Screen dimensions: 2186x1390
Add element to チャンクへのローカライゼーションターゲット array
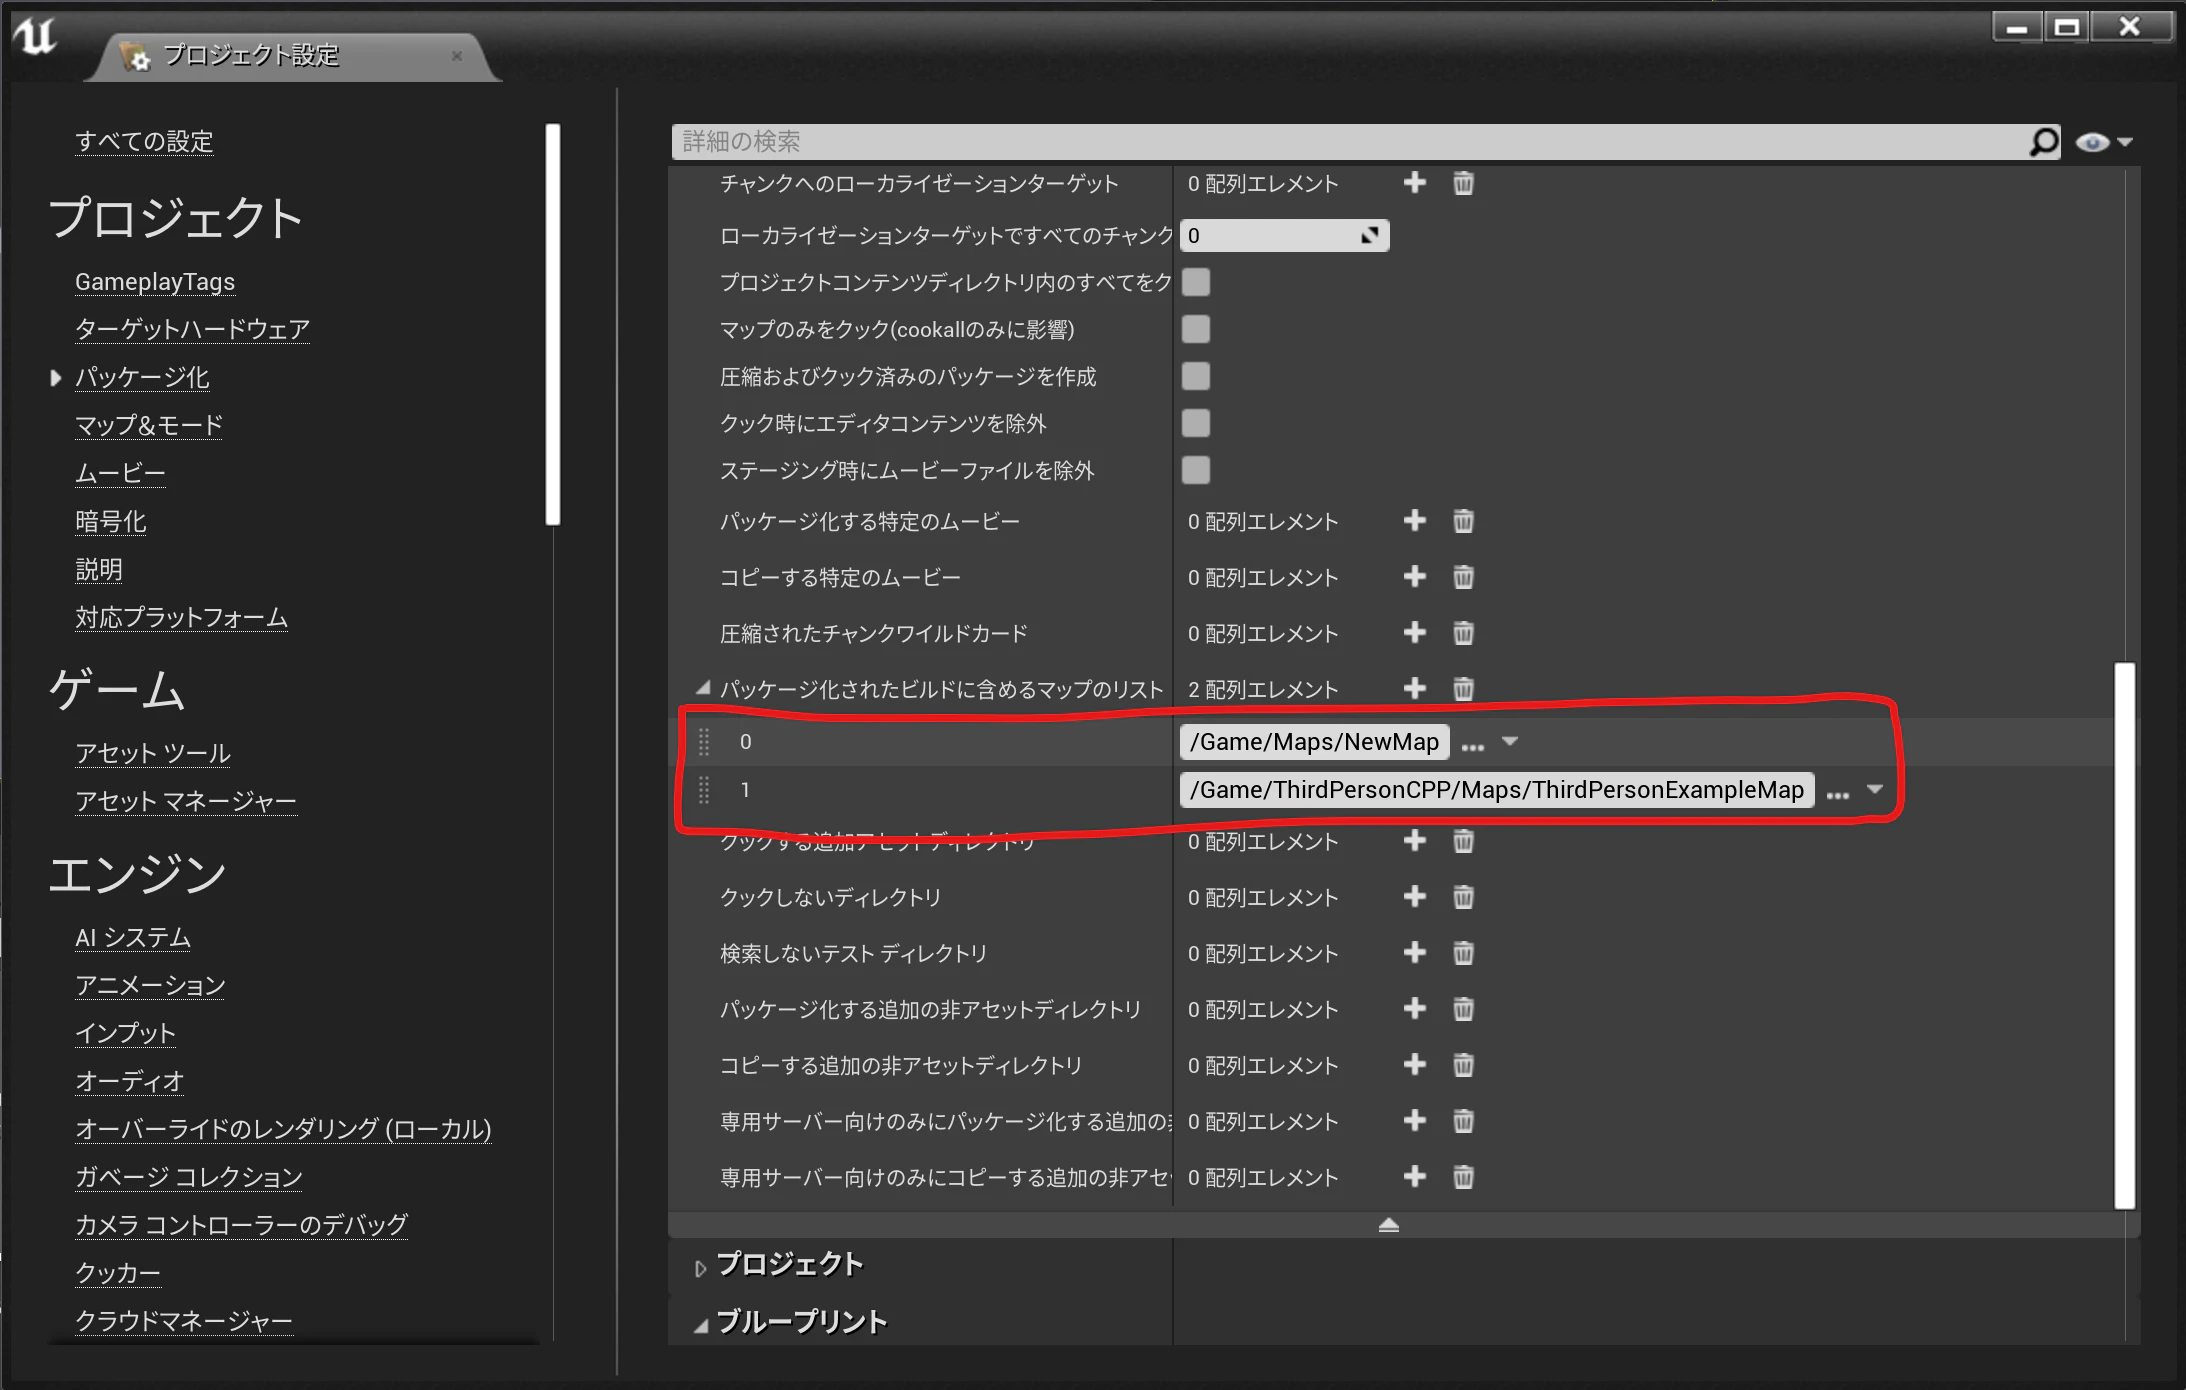(x=1414, y=183)
